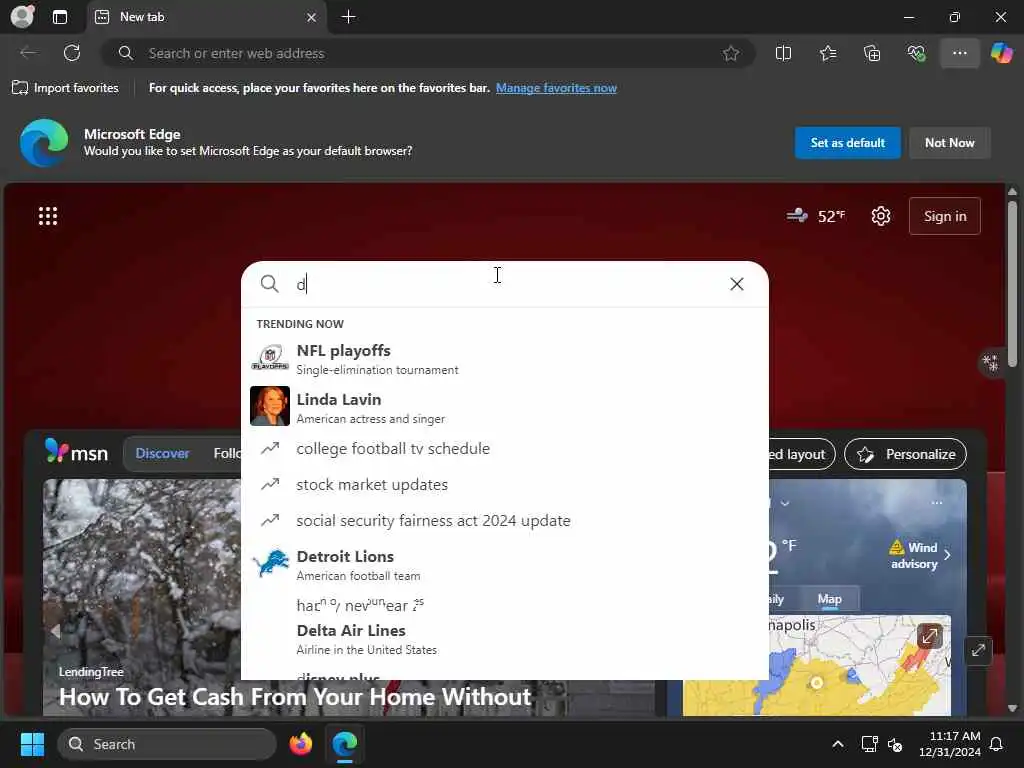The height and width of the screenshot is (768, 1024).
Task: Expand the weather map with orange arrow icon
Action: coord(929,635)
